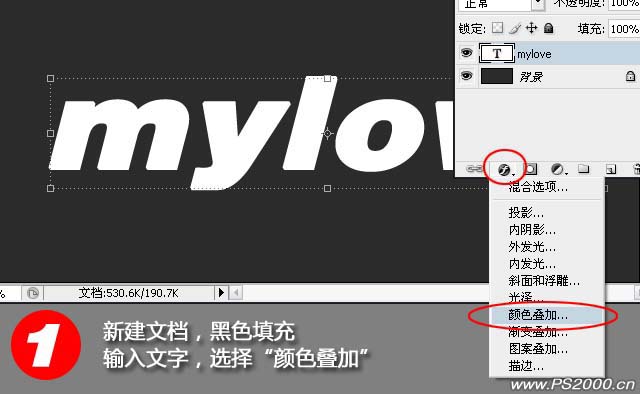Click the text box center crosshair point
640x394 pixels.
327,134
